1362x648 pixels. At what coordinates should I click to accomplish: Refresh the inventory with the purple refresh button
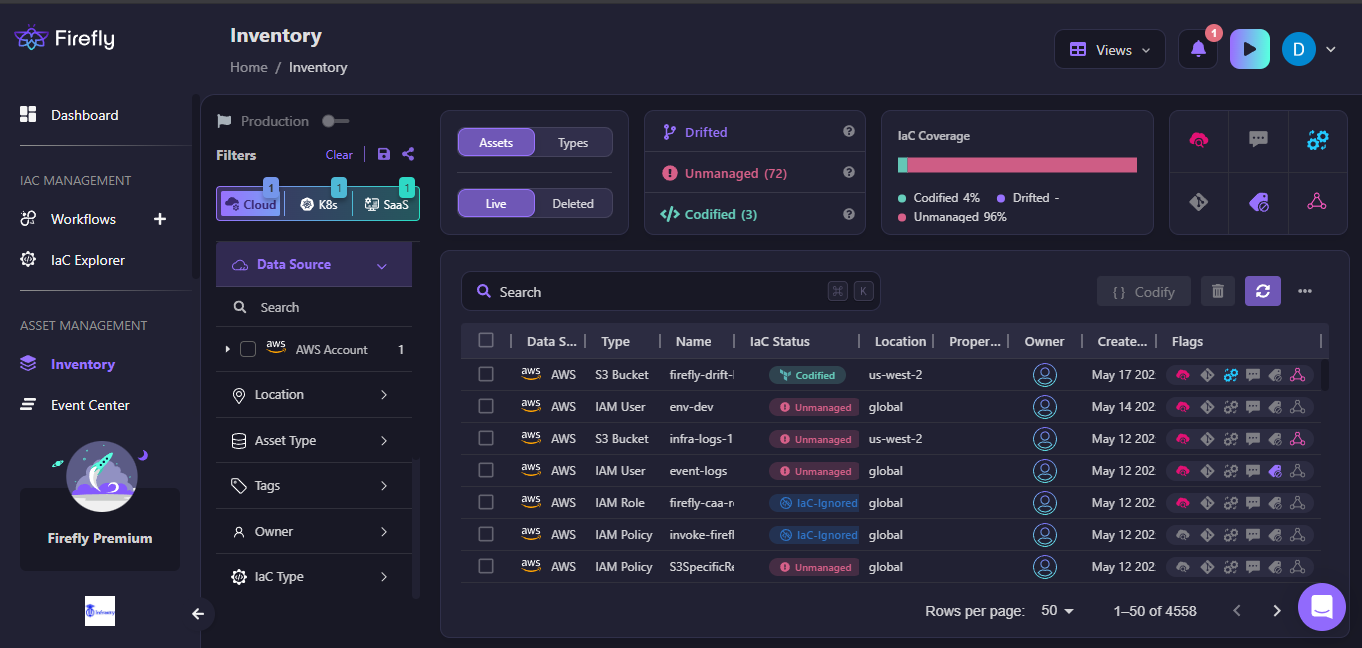(x=1263, y=291)
